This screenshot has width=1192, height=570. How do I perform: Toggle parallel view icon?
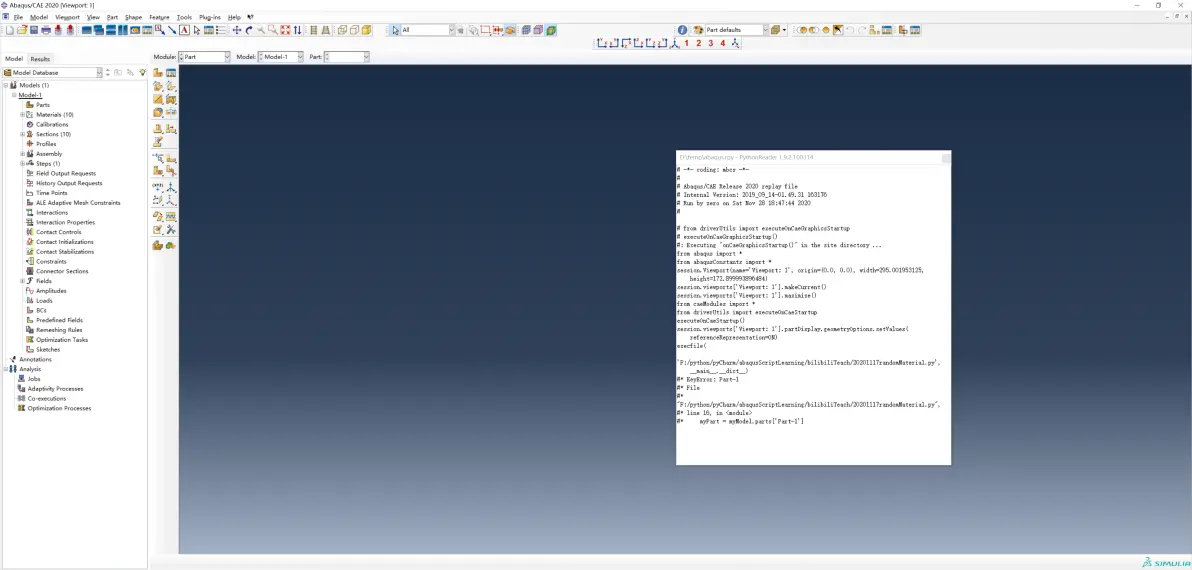[313, 30]
